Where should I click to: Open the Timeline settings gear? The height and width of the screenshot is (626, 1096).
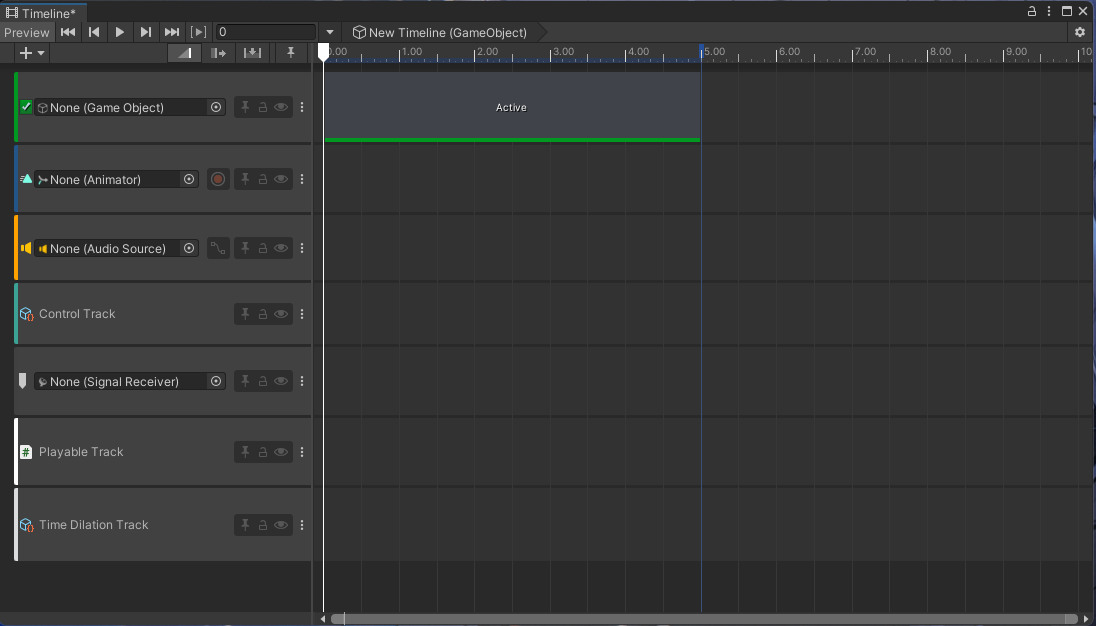pos(1080,32)
